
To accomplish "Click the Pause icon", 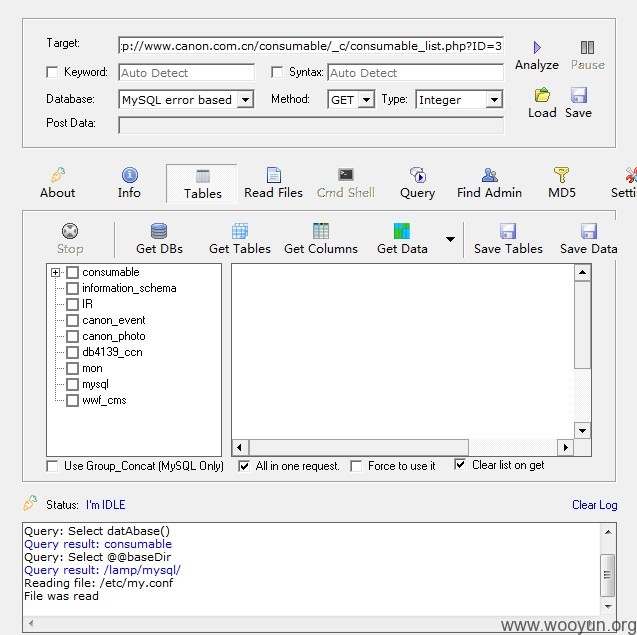I will 587,48.
